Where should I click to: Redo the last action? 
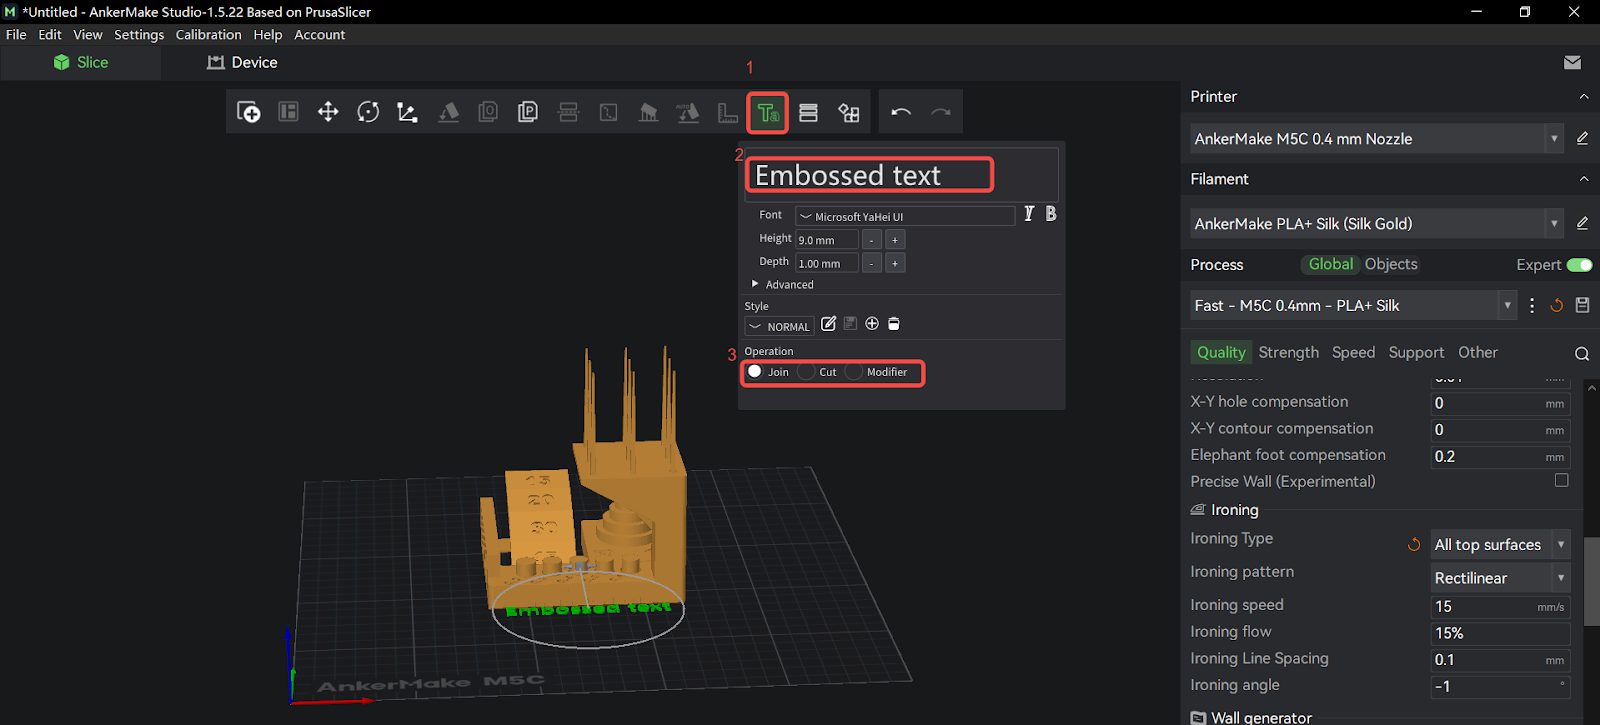pos(941,112)
